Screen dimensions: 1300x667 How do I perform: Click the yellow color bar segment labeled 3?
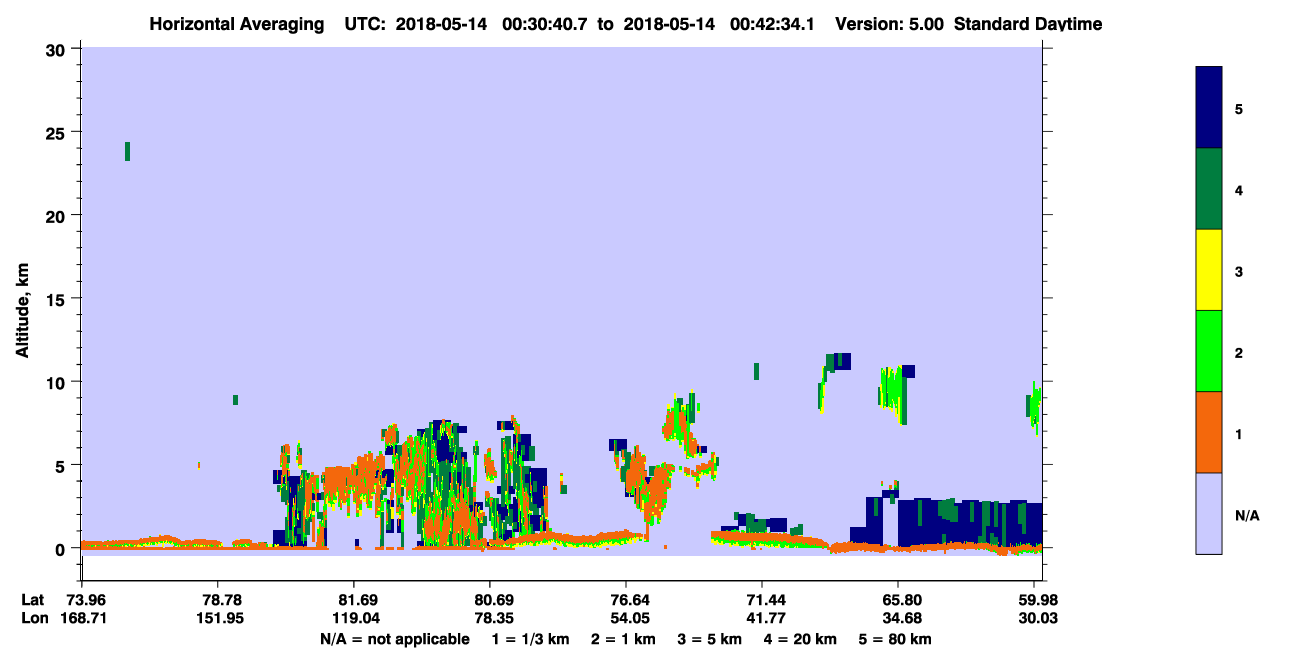(x=1209, y=270)
